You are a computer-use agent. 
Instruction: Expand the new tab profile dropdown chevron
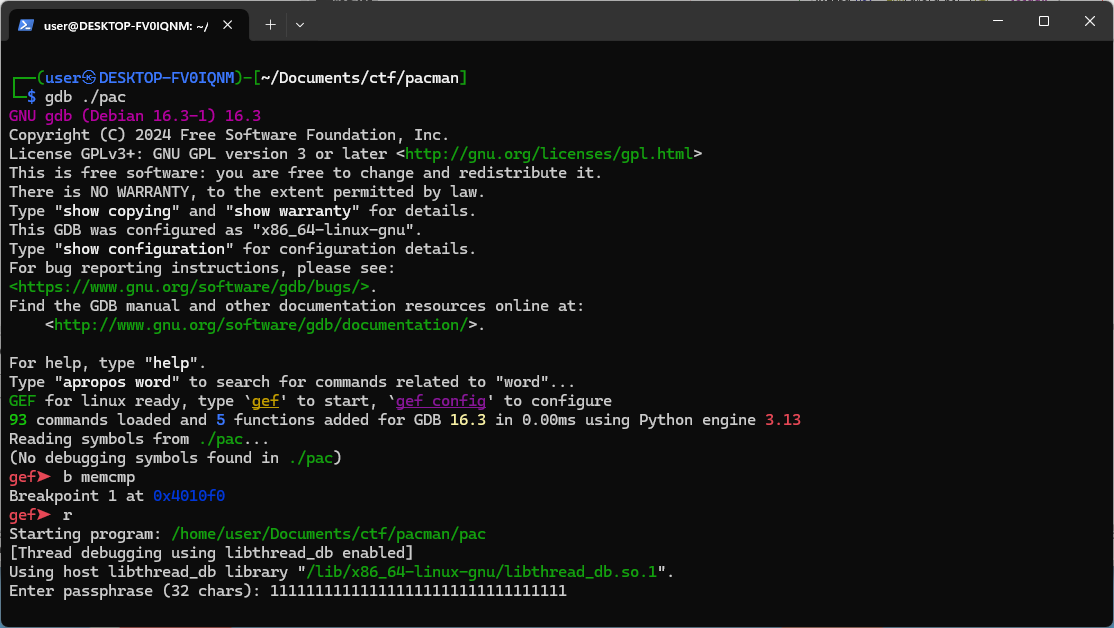click(300, 25)
